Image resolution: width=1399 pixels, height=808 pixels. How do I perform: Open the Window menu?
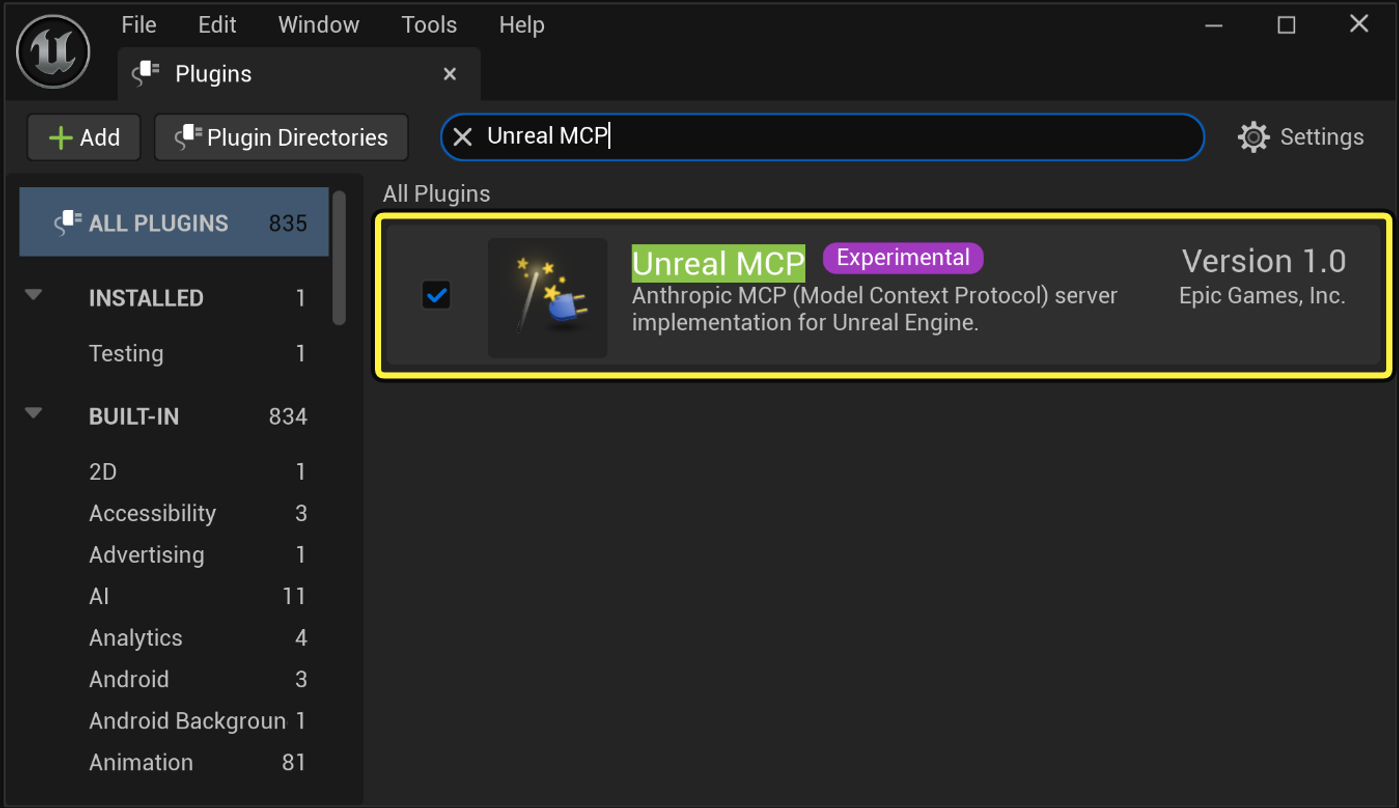tap(319, 25)
